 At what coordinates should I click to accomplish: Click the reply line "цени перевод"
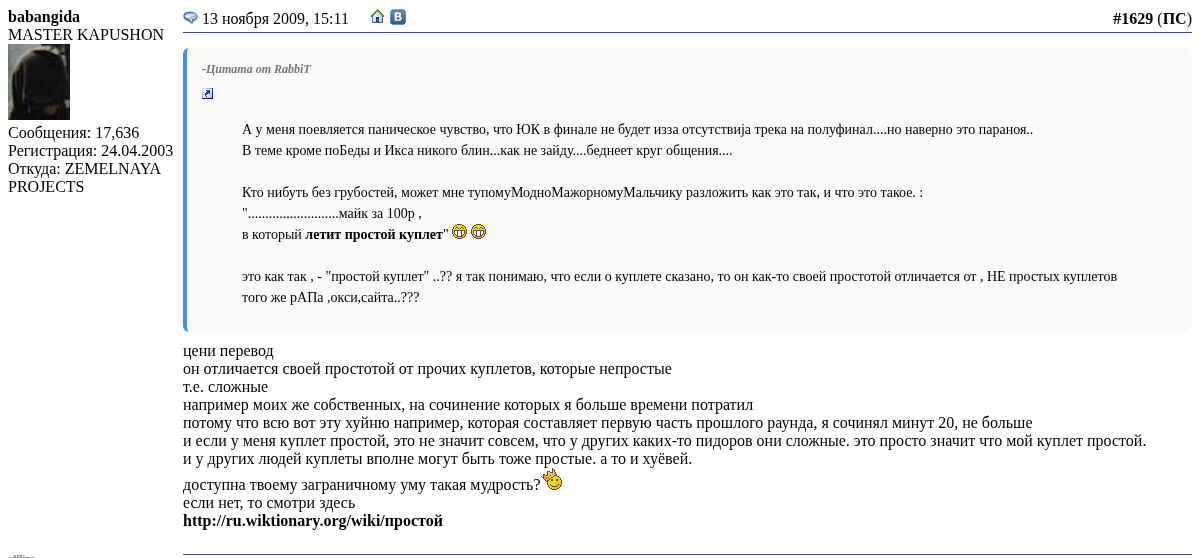coord(228,351)
